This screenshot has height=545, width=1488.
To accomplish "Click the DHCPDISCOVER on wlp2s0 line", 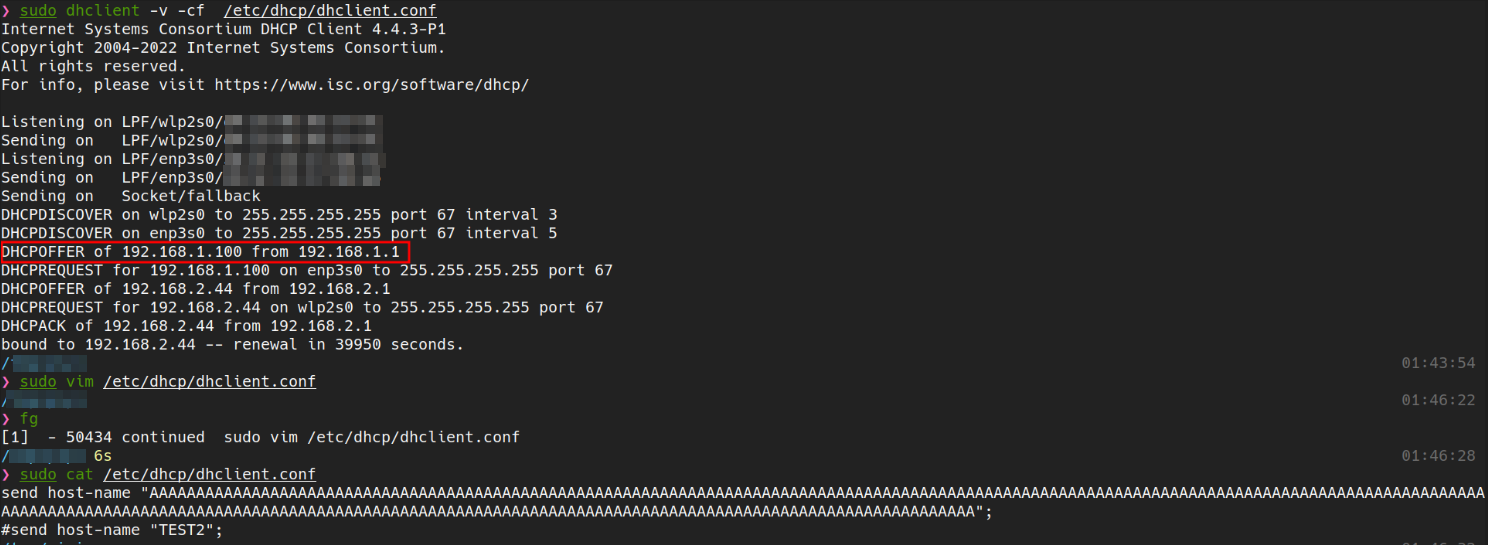I will coord(279,215).
